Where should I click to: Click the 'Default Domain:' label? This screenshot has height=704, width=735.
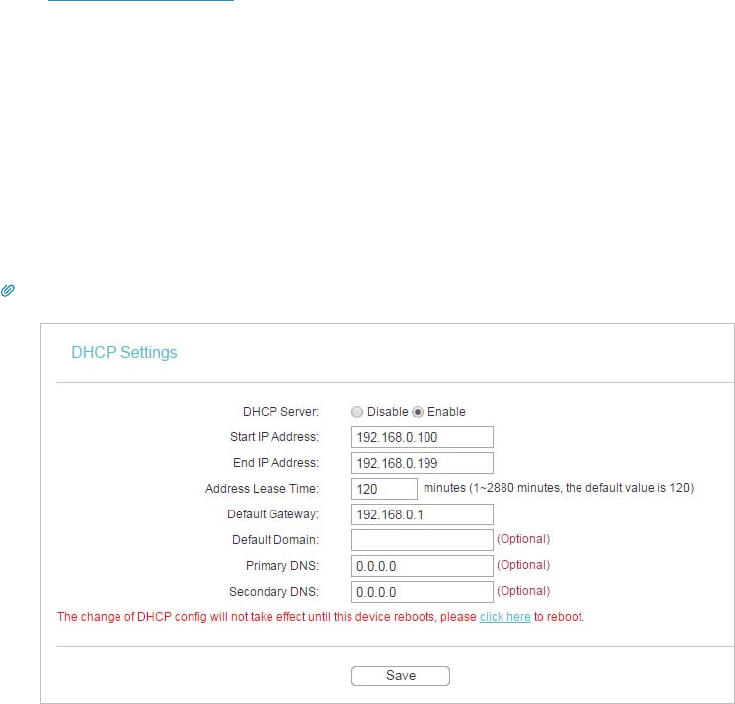pyautogui.click(x=275, y=540)
